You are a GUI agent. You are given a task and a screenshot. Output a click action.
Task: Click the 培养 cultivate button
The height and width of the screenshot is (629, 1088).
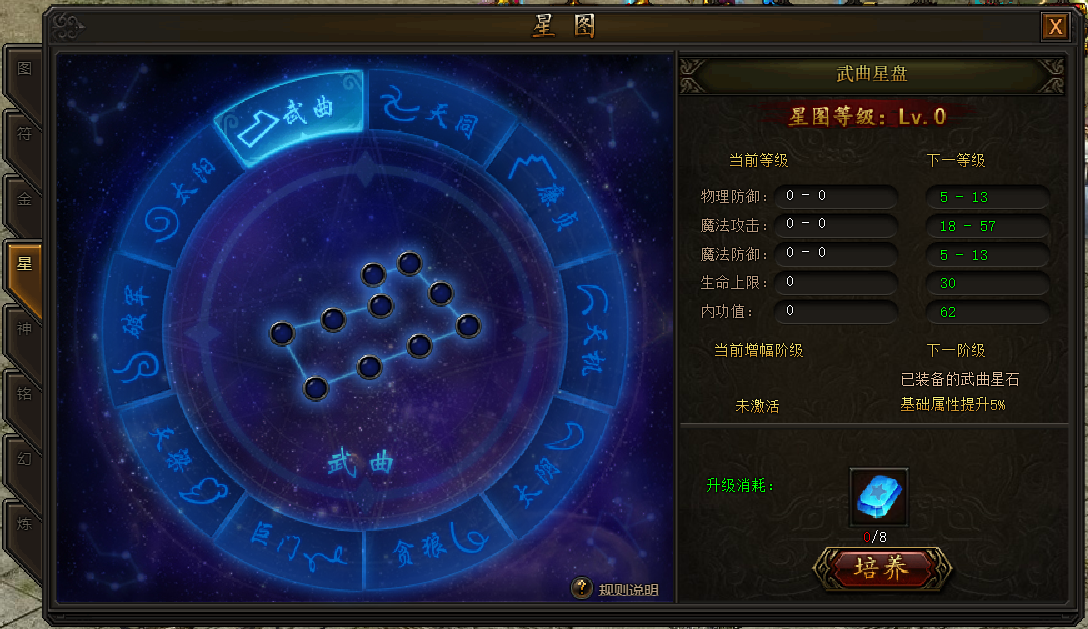click(x=881, y=569)
